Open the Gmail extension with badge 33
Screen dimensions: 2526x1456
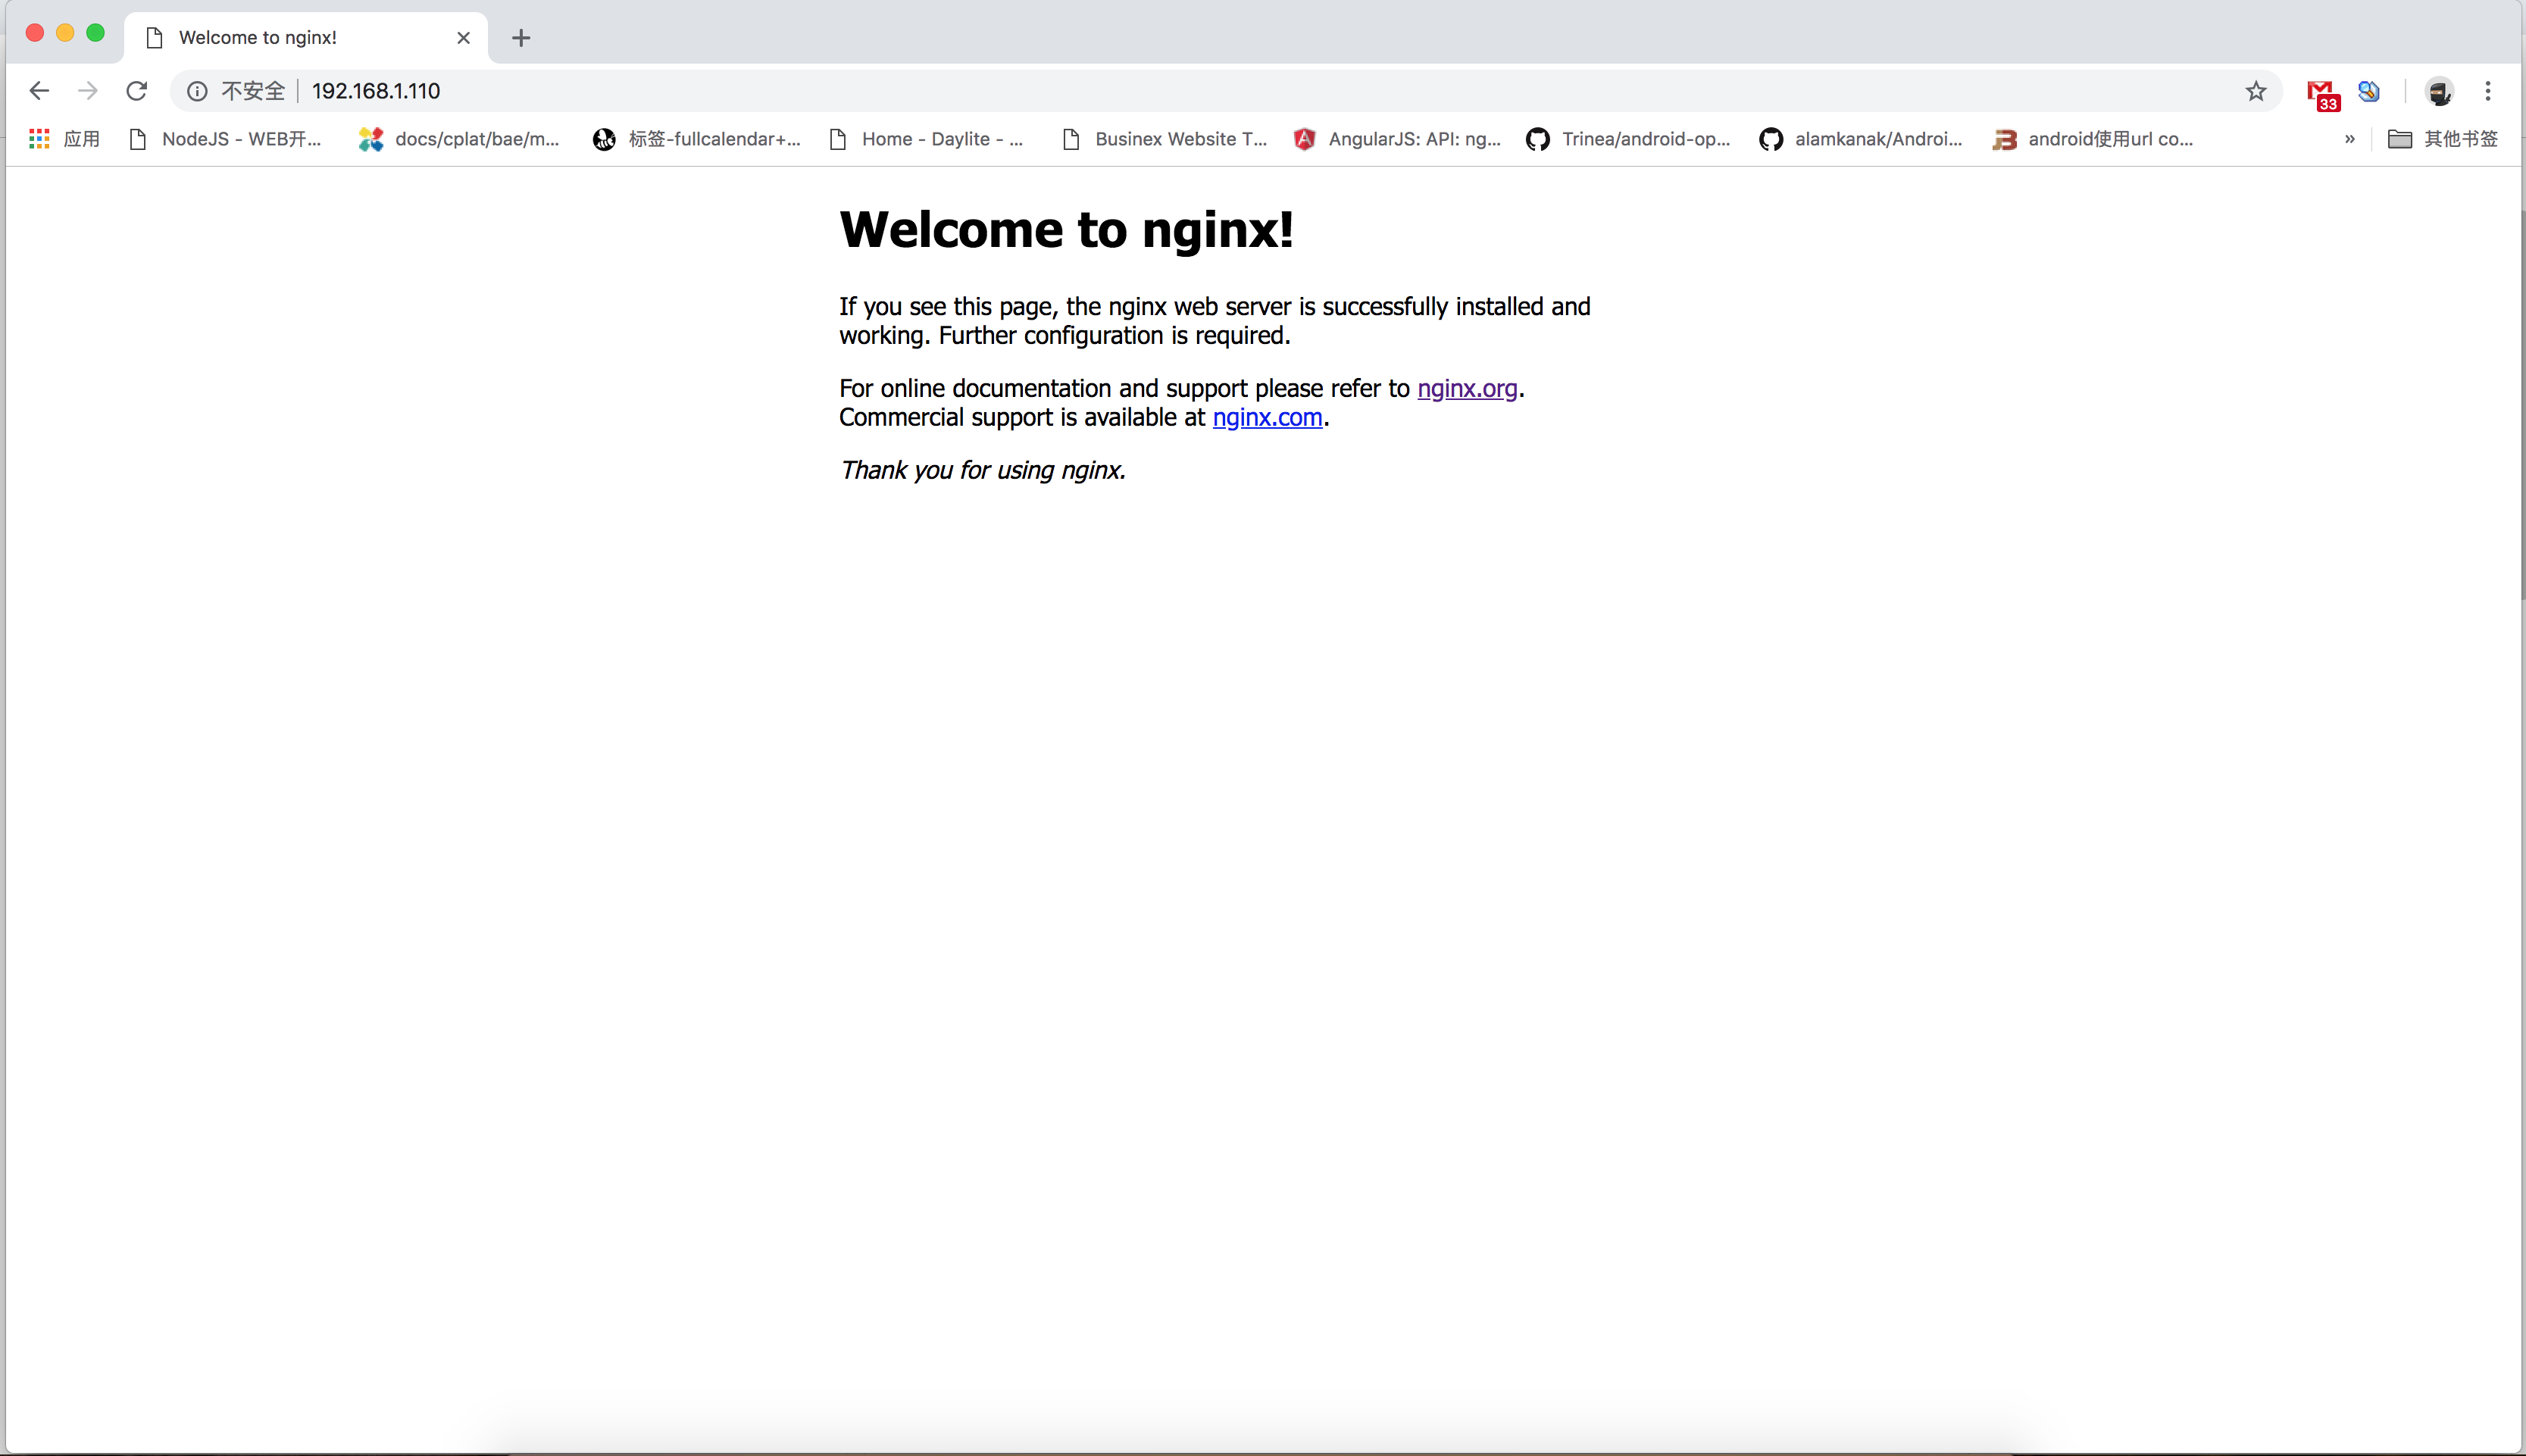click(2322, 94)
